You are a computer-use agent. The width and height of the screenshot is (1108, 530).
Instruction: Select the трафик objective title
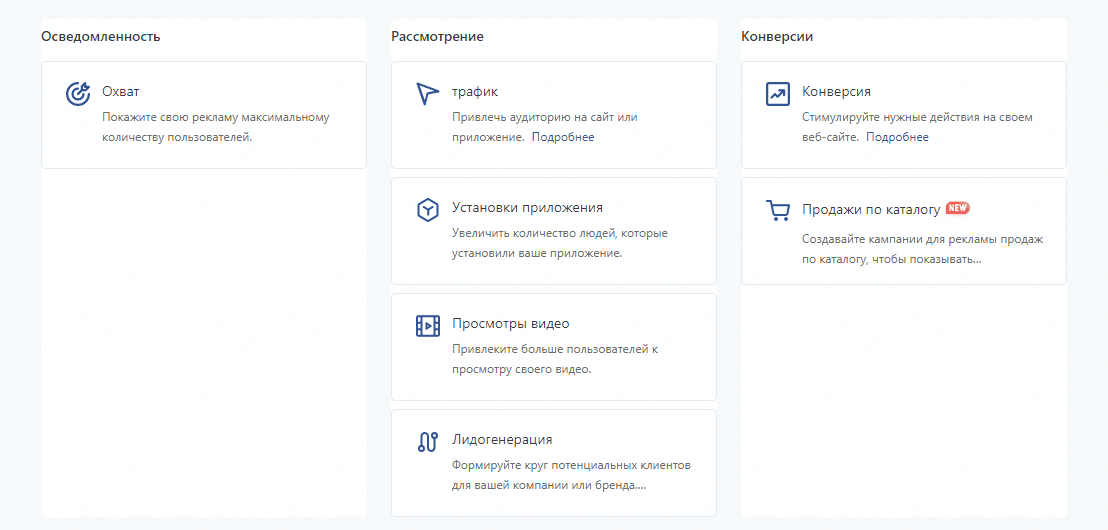click(x=475, y=91)
